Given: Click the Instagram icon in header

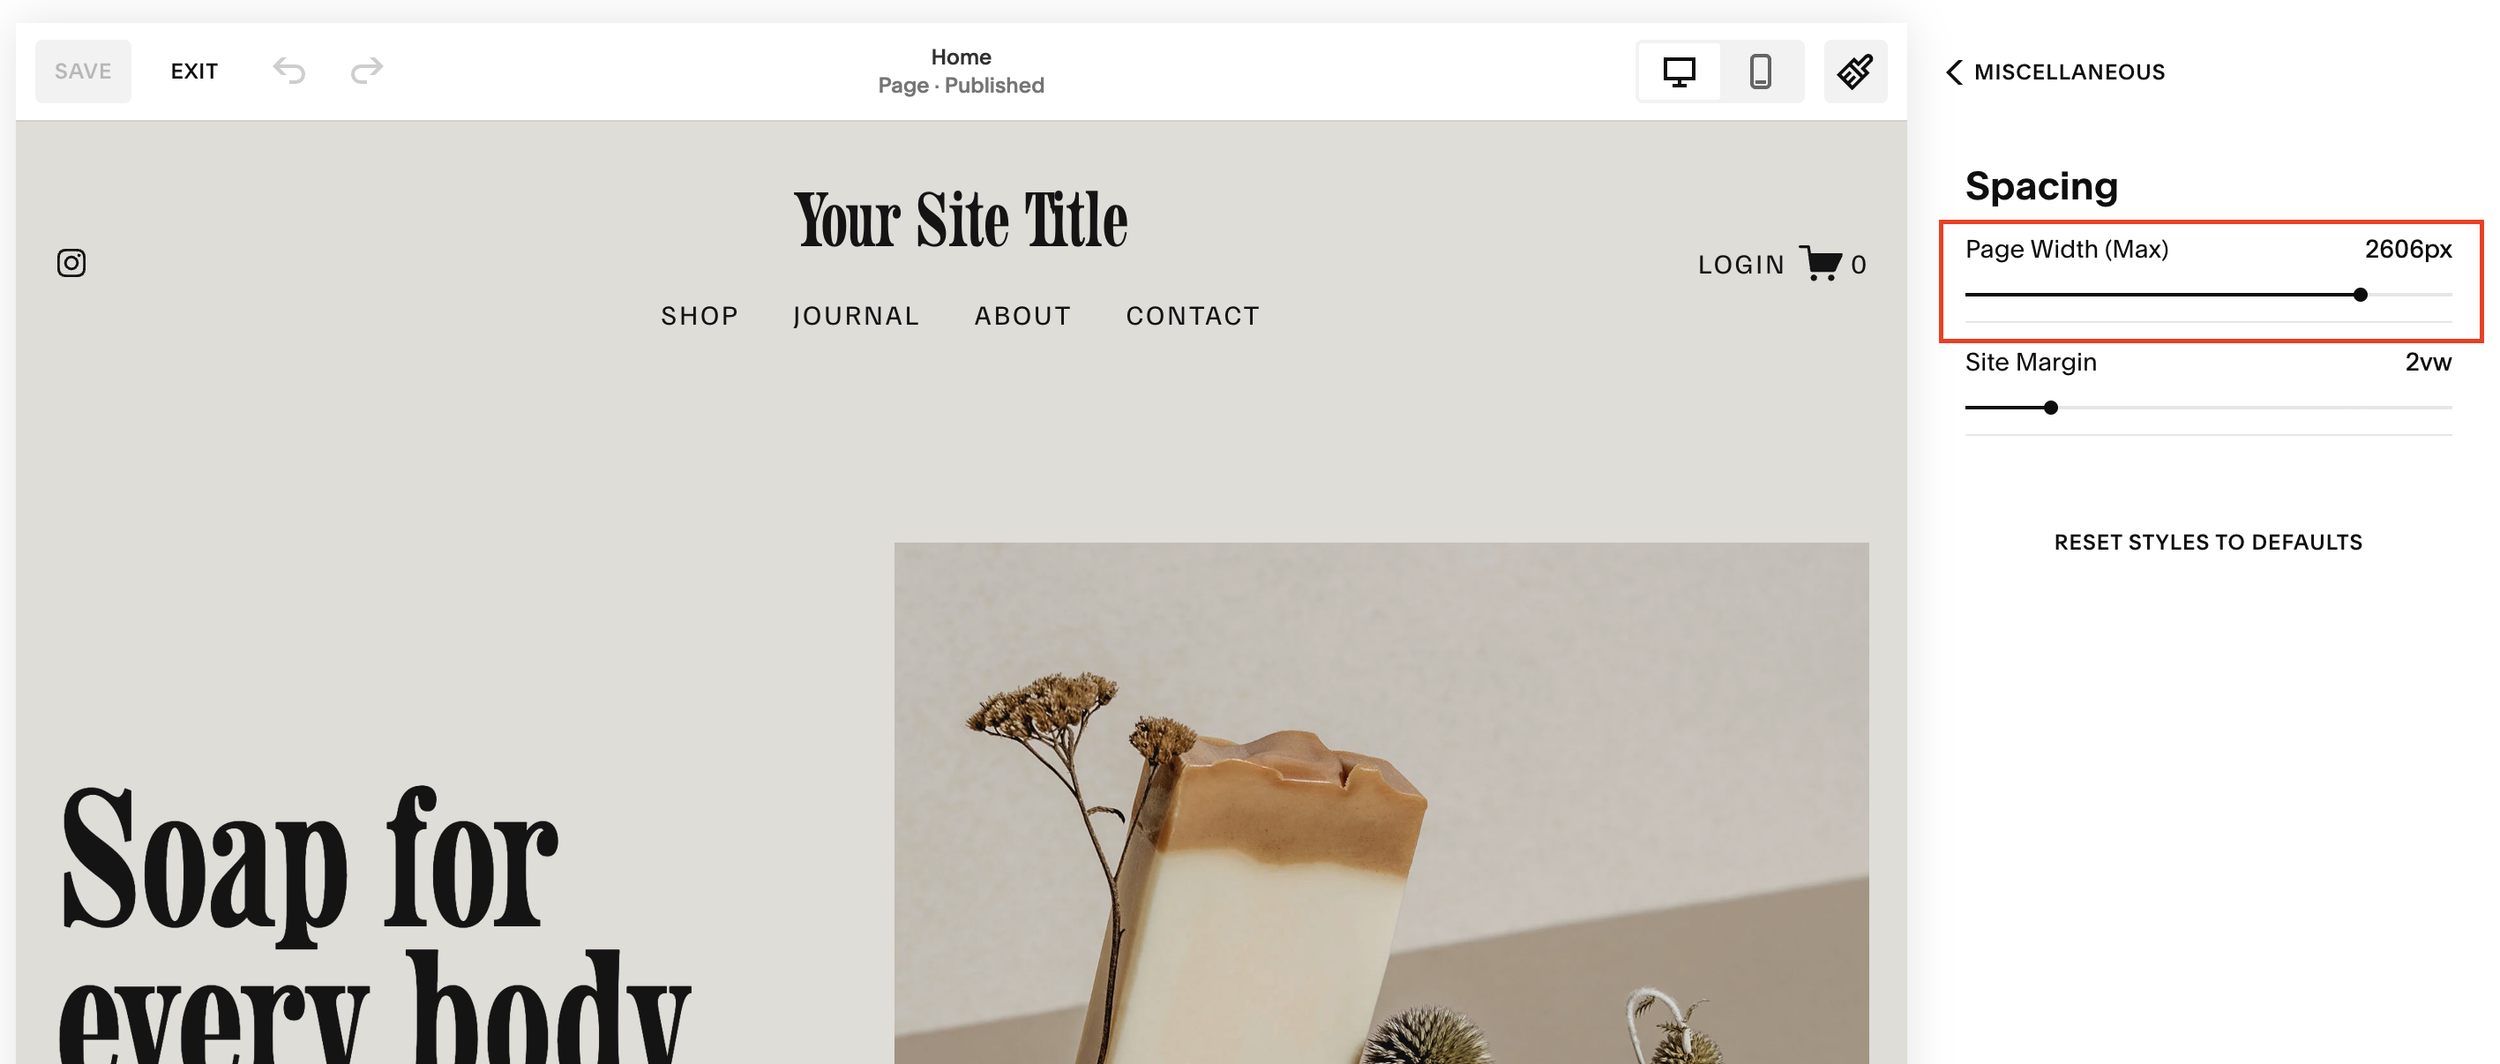Looking at the screenshot, I should (71, 263).
